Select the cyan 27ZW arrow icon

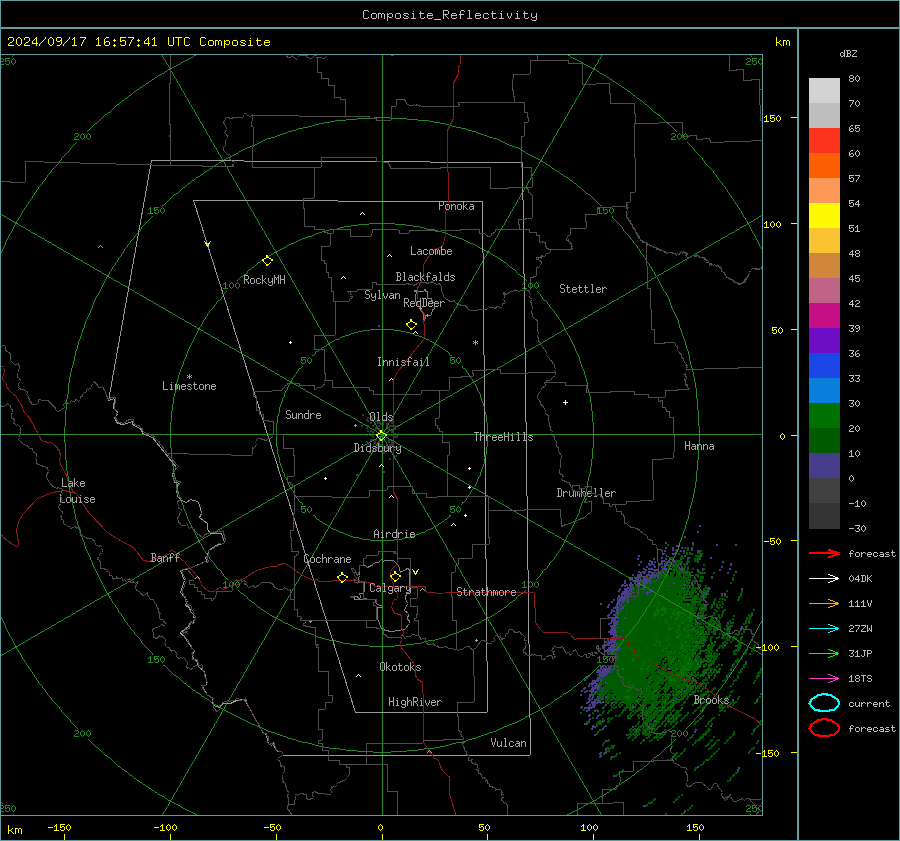tap(824, 629)
